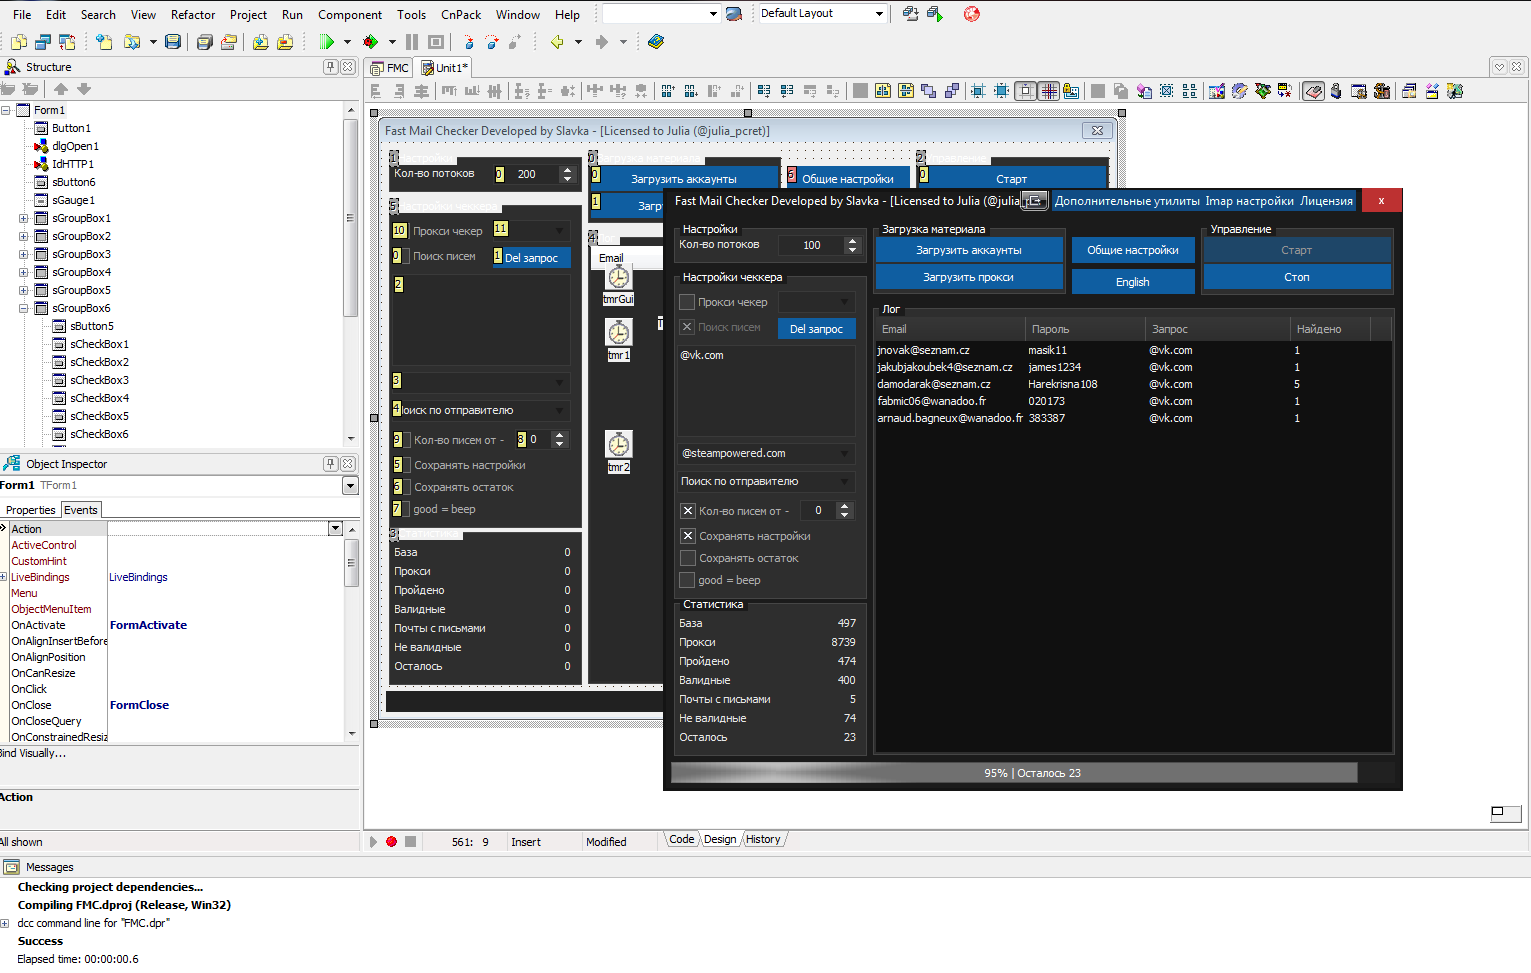Collapse sGroupBox6 node in Structure tree
This screenshot has width=1531, height=973.
23,308
